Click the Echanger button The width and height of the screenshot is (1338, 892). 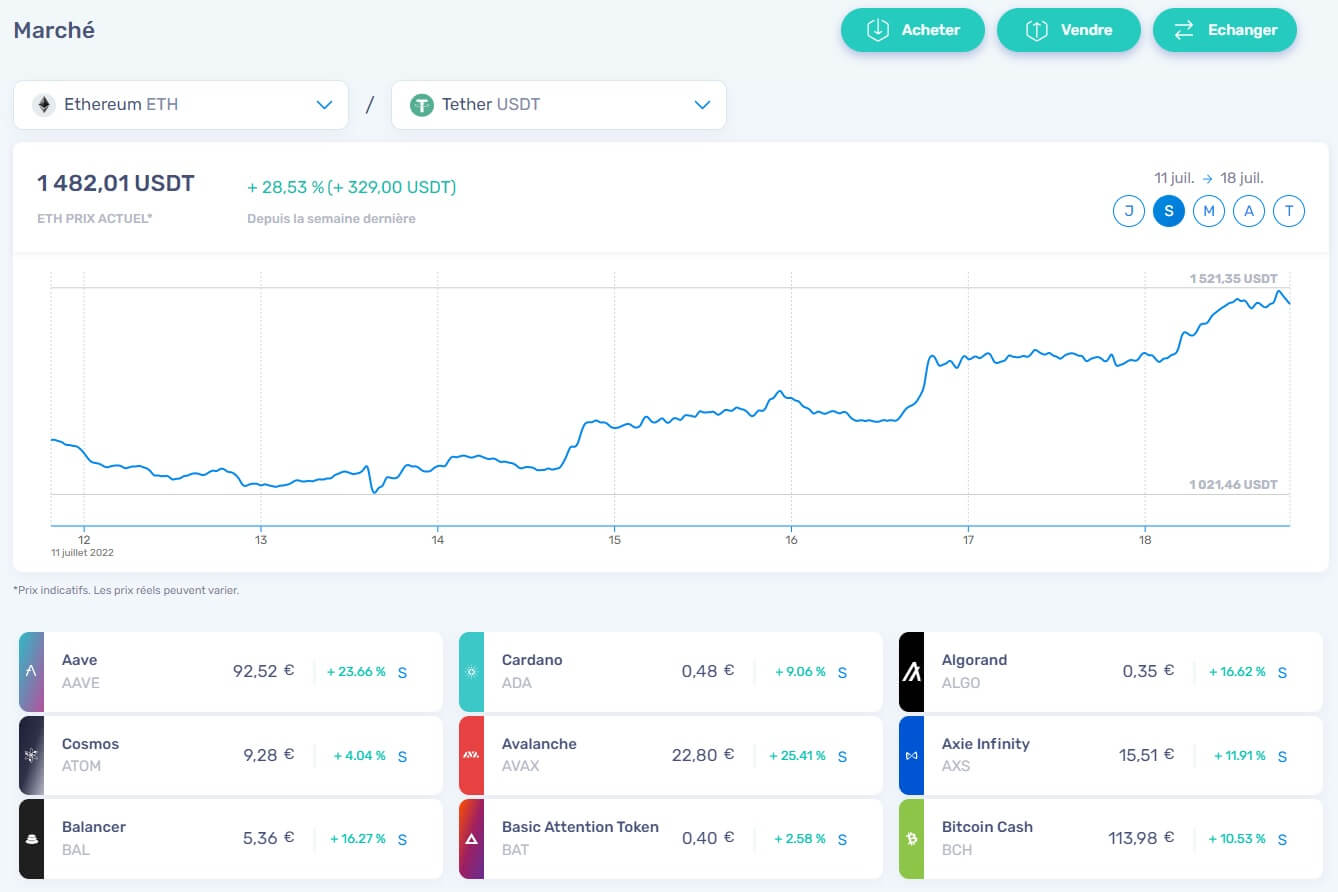click(x=1224, y=30)
